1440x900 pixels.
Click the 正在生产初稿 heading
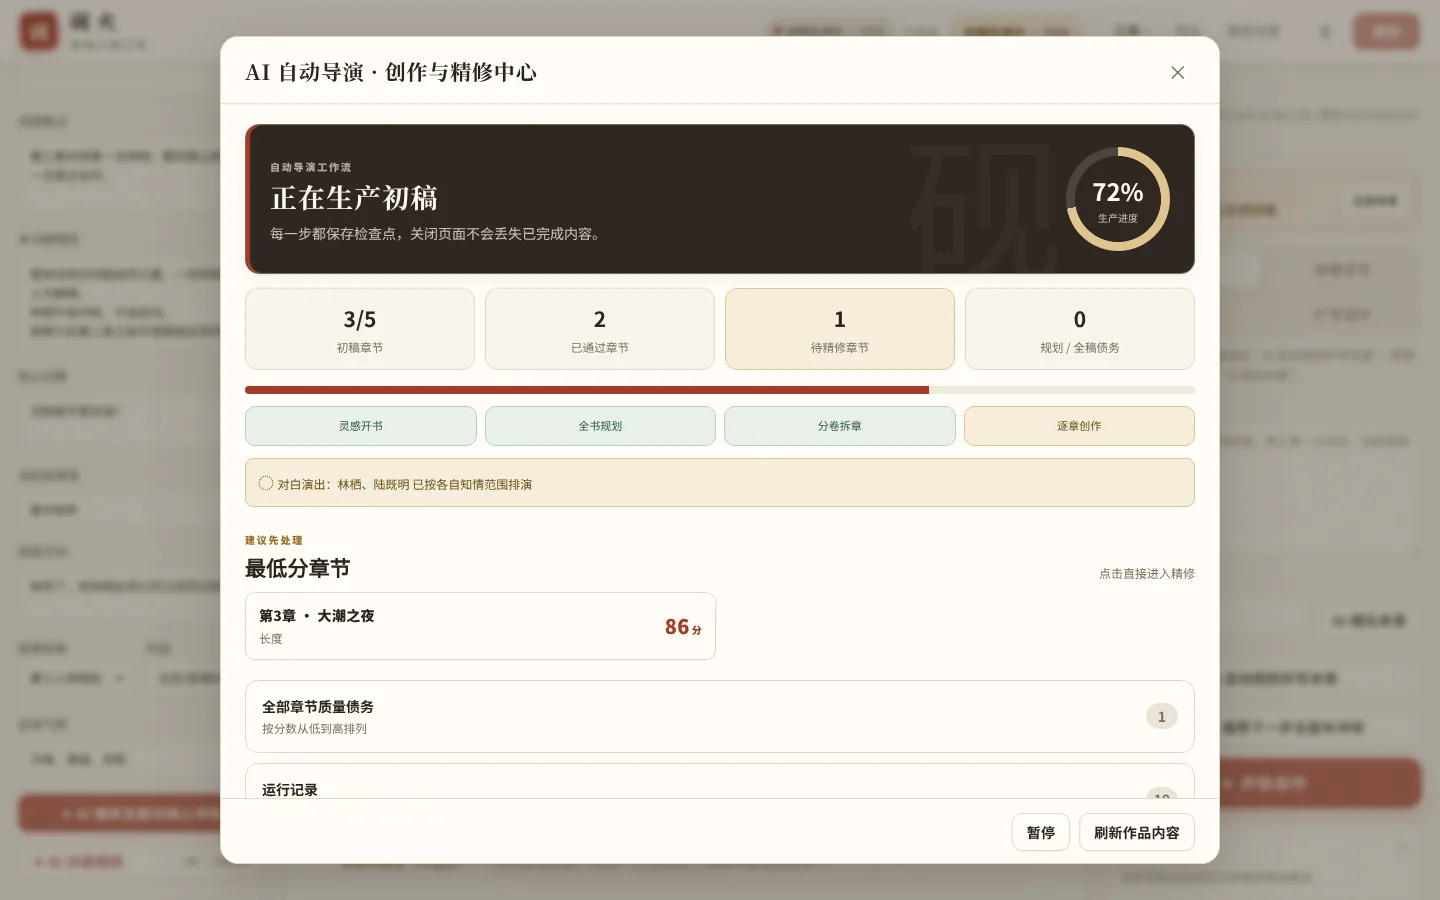tap(354, 198)
